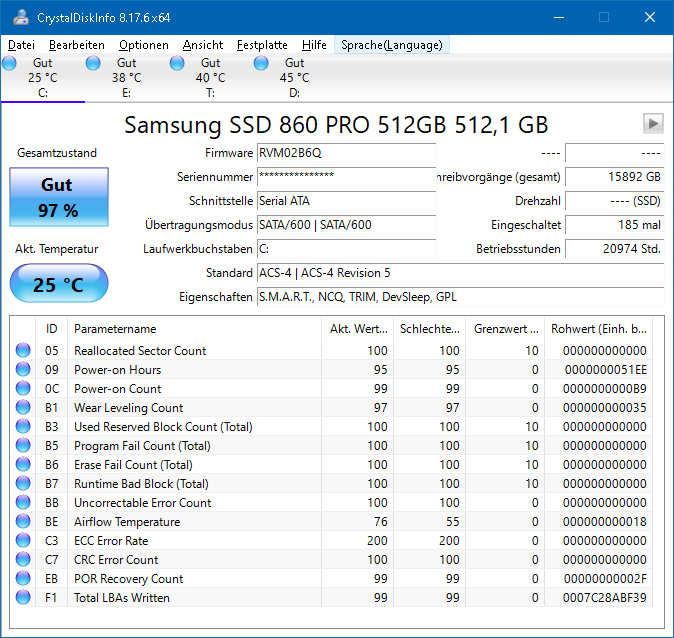Click status orb of Power-on Hours row
This screenshot has width=674, height=638.
(23, 369)
